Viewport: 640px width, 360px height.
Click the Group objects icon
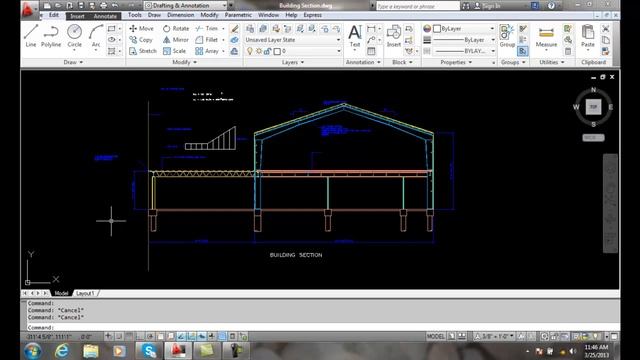coord(507,36)
